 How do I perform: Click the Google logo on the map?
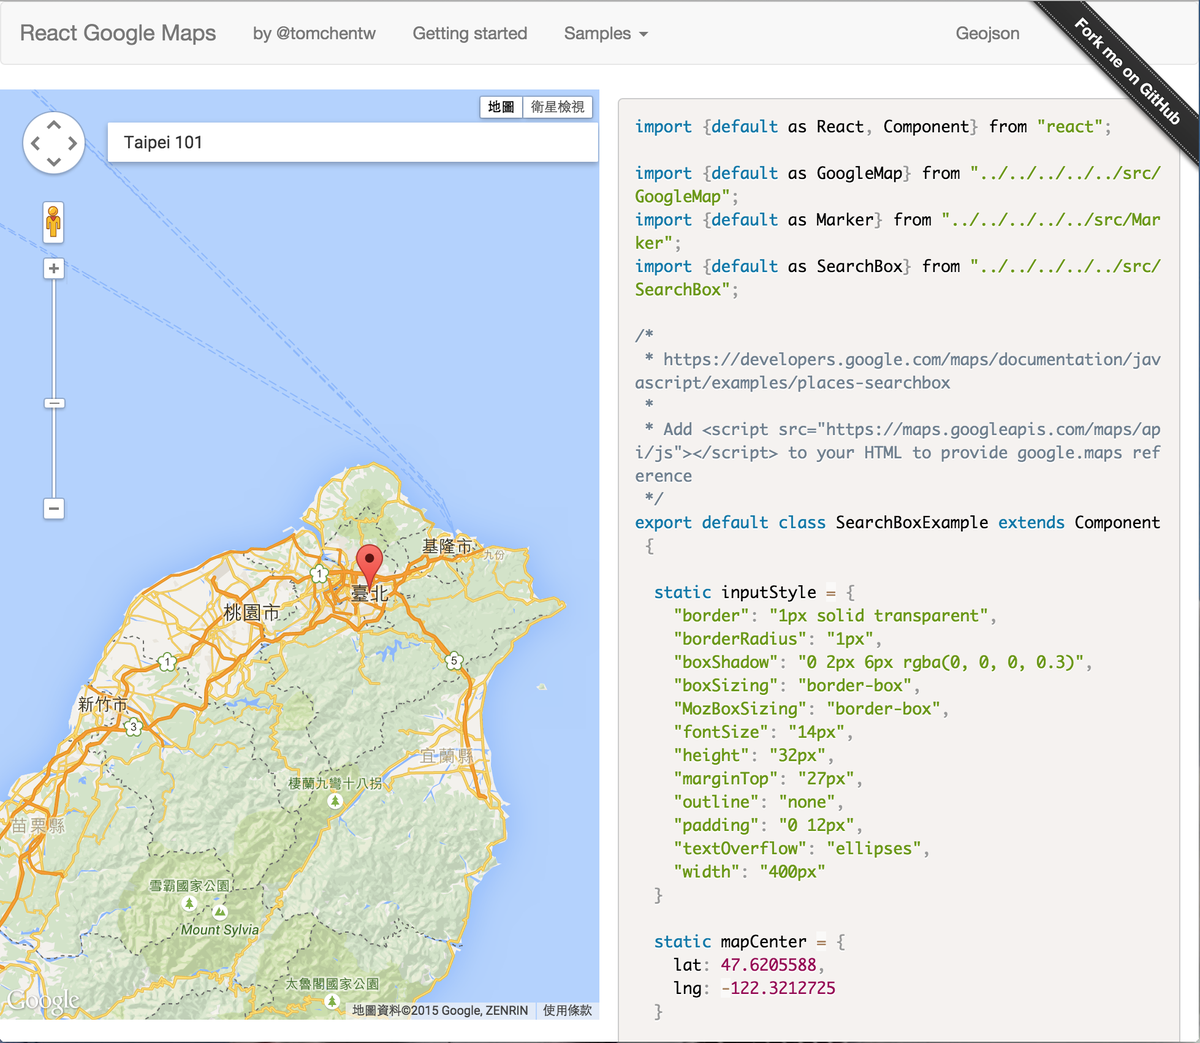pyautogui.click(x=42, y=999)
